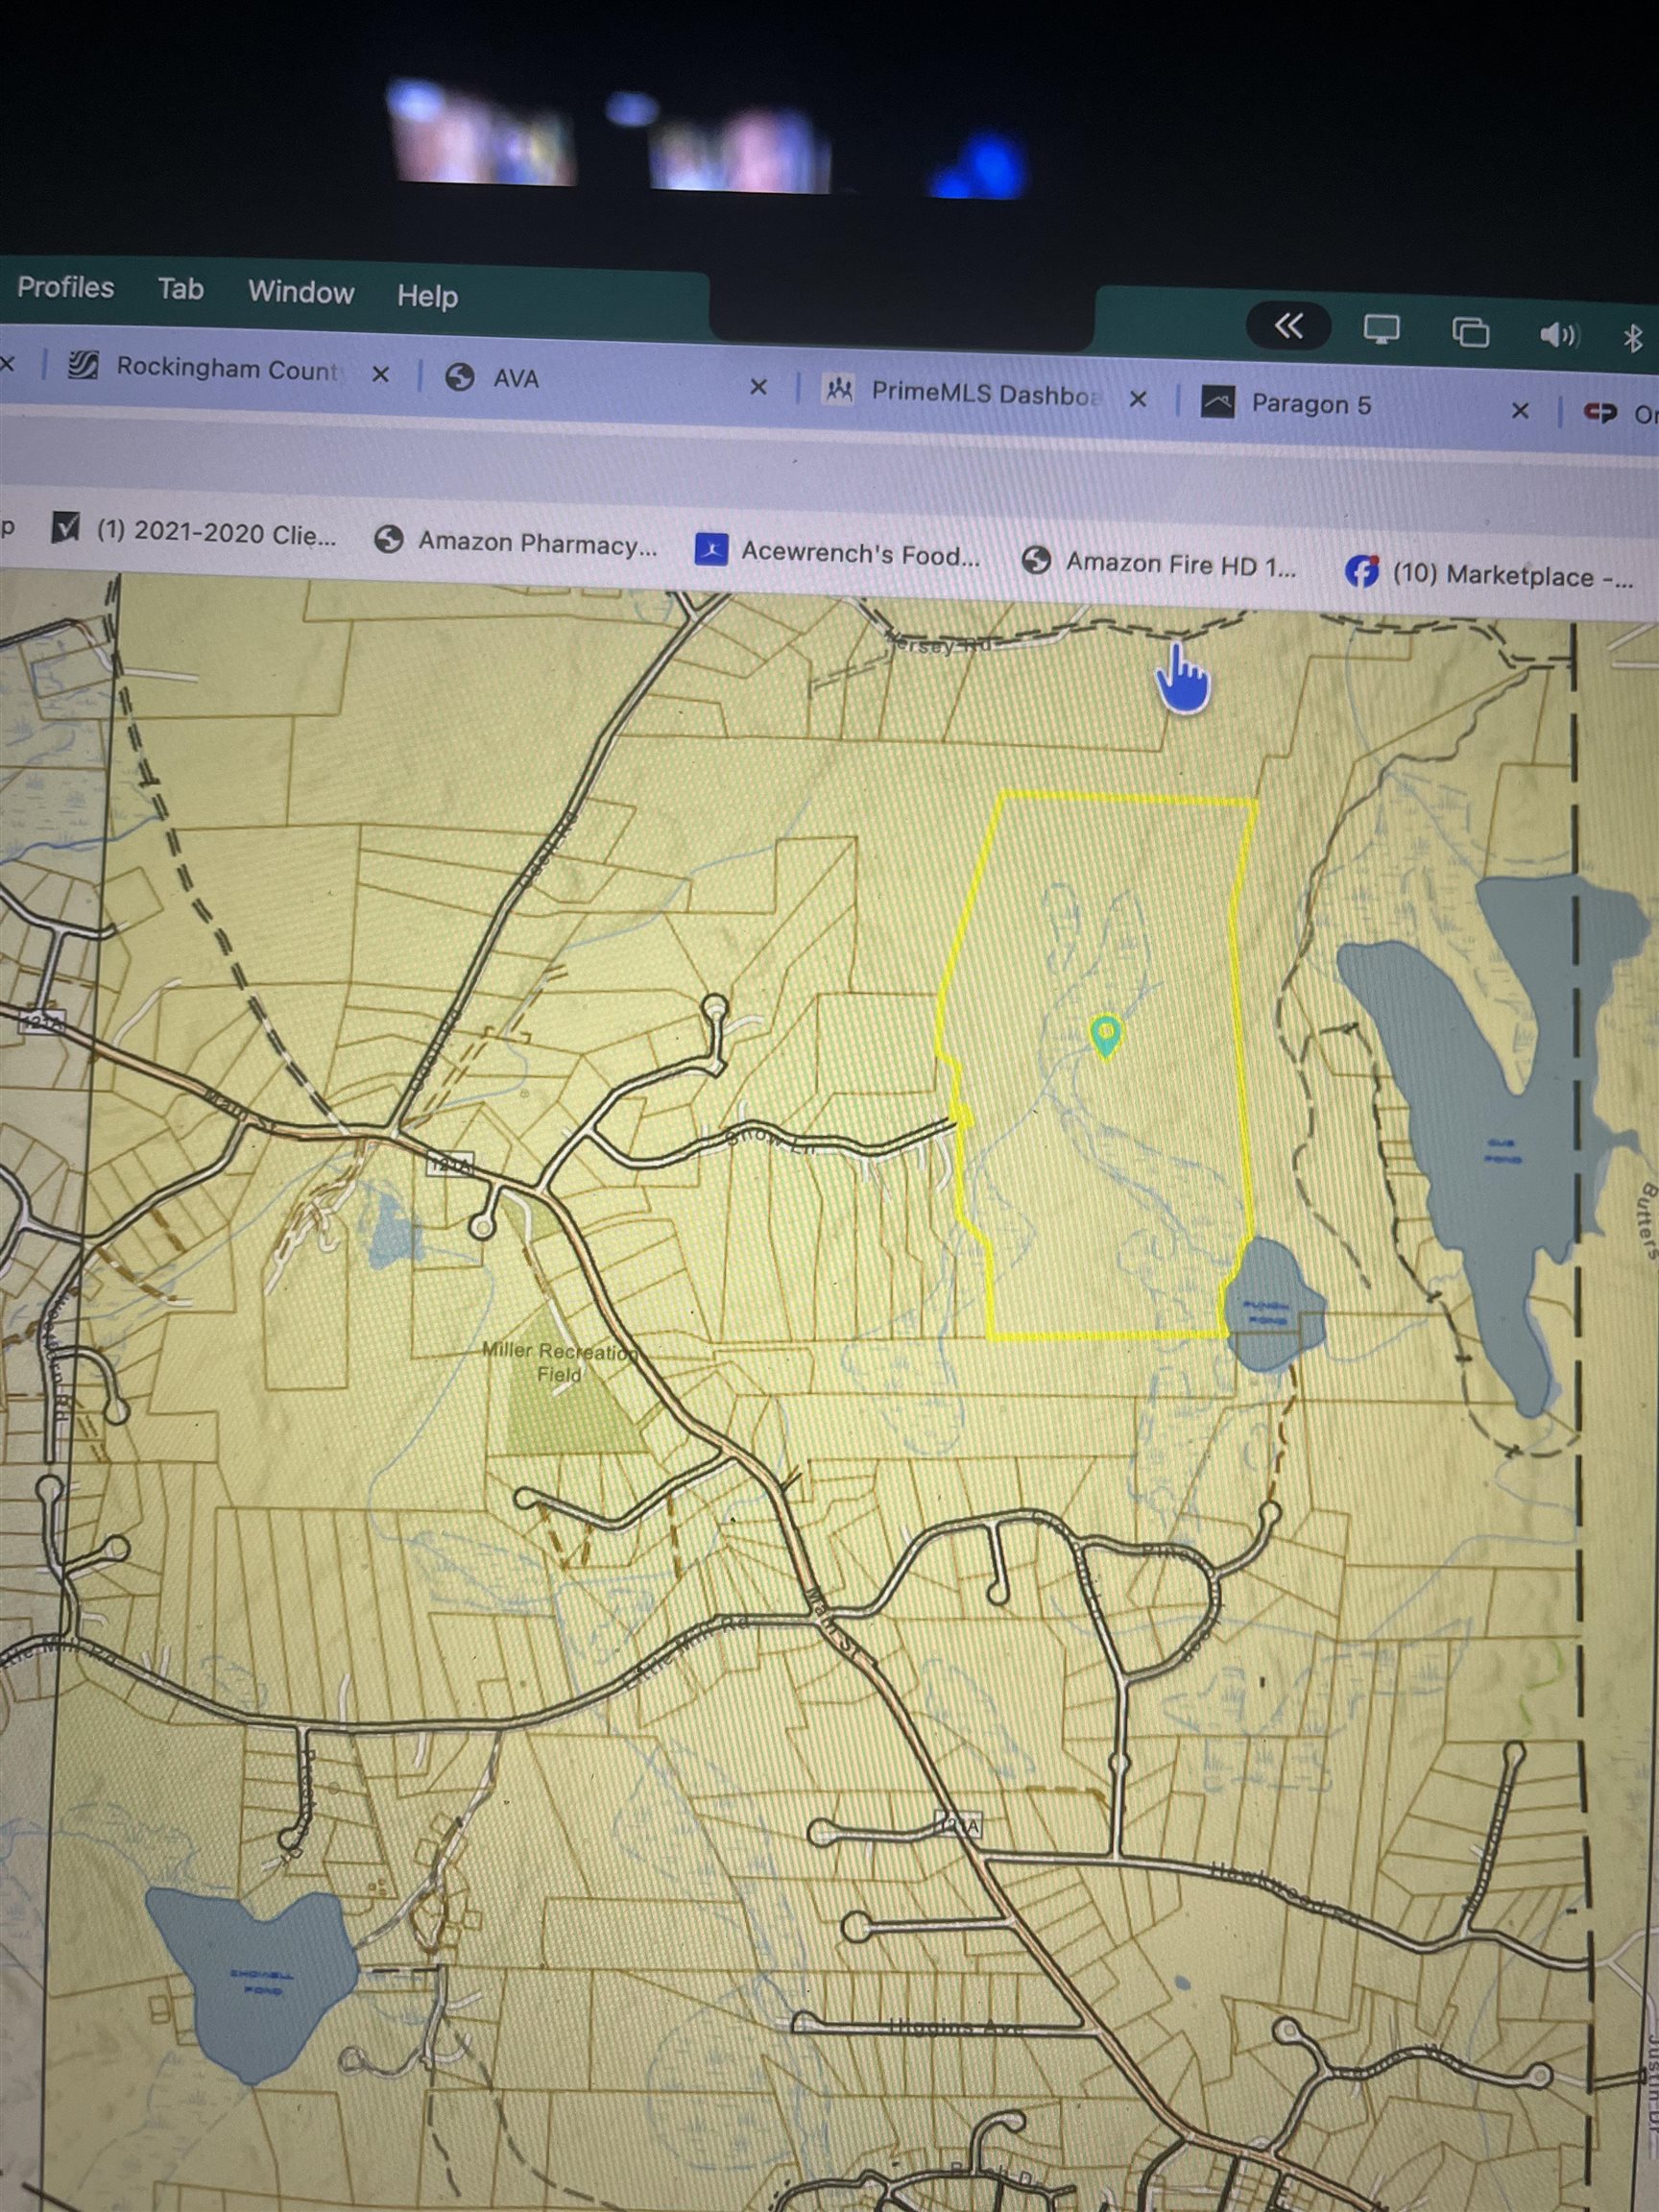Close the Paragon 5 tab

[x=1519, y=410]
